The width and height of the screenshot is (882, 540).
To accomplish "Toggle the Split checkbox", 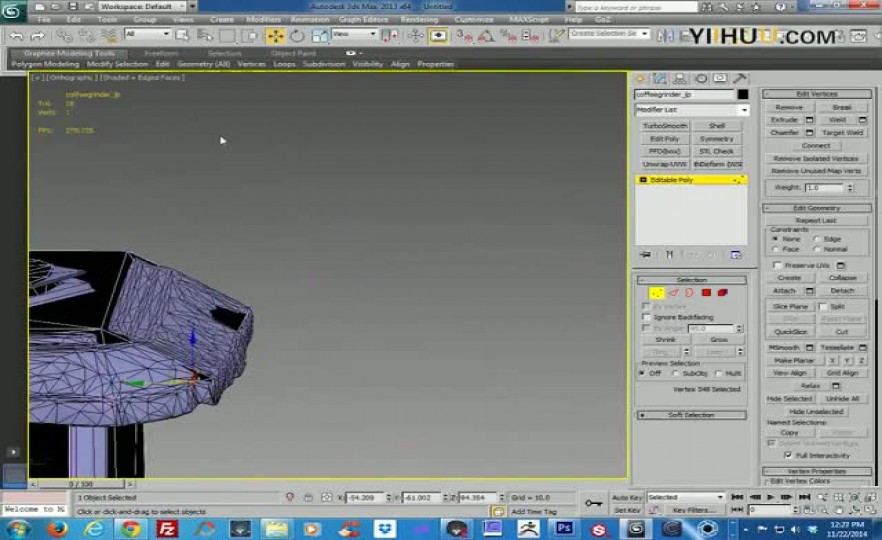I will [x=823, y=307].
